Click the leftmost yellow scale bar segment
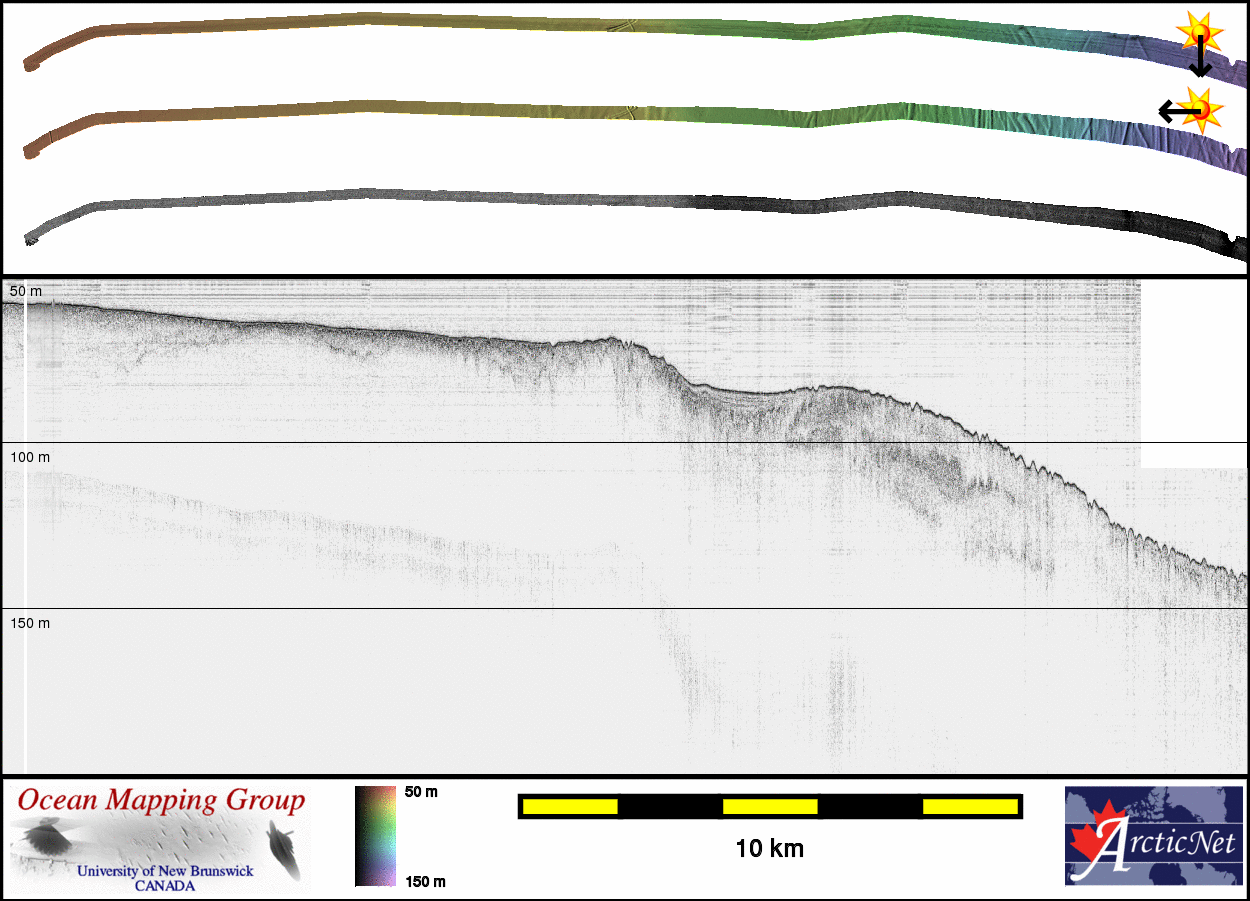The height and width of the screenshot is (901, 1250). coord(569,806)
